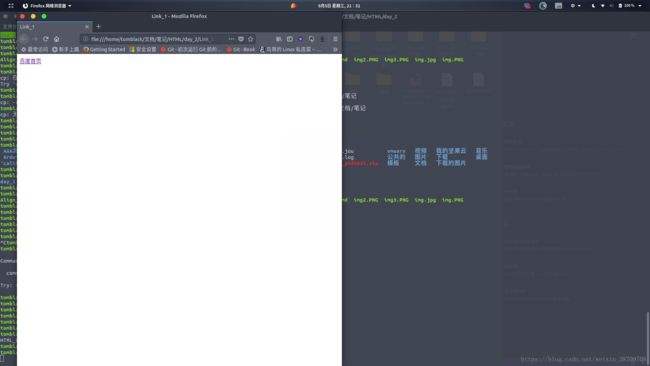
Task: Click the round clock-style tray icon
Action: pyautogui.click(x=543, y=6)
